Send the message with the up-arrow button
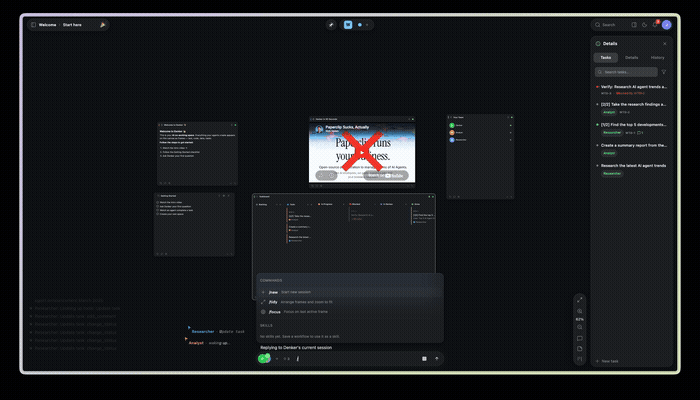 click(437, 358)
